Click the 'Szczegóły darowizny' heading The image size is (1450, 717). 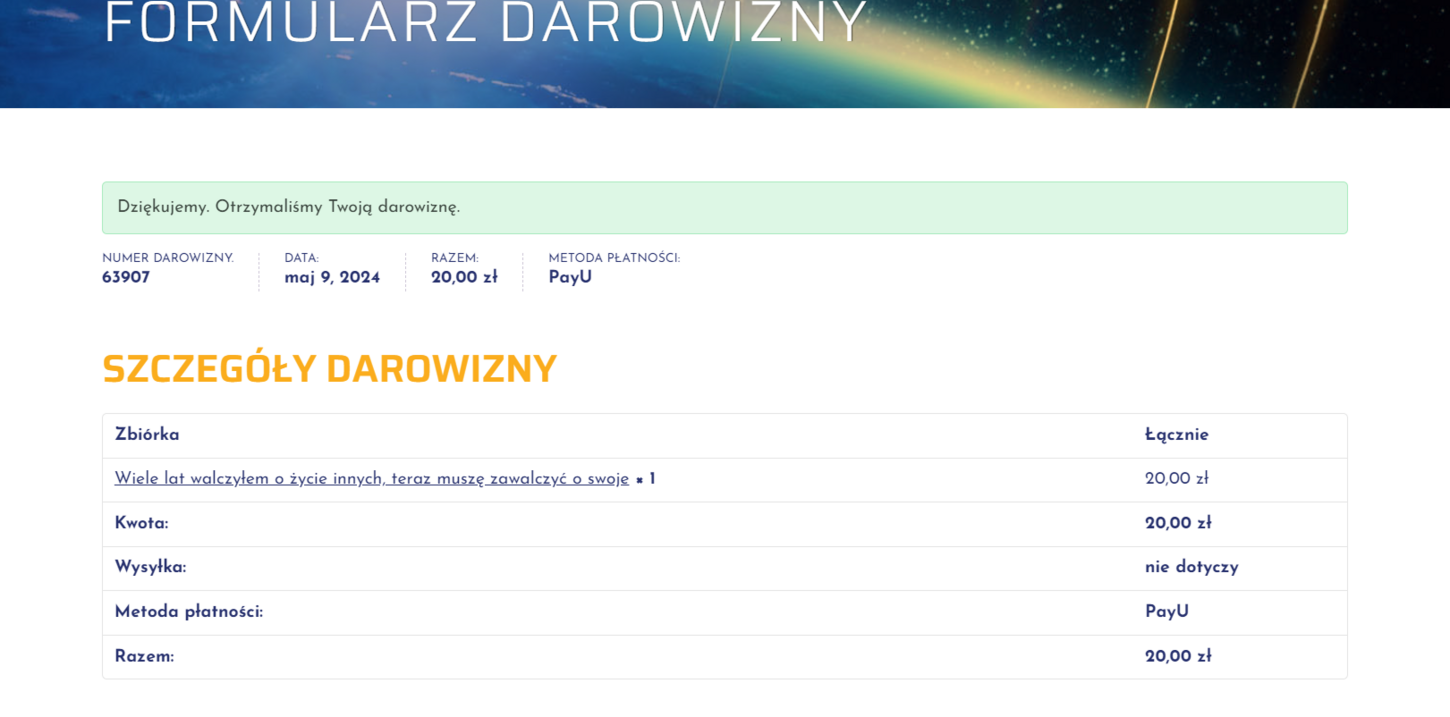pos(329,368)
